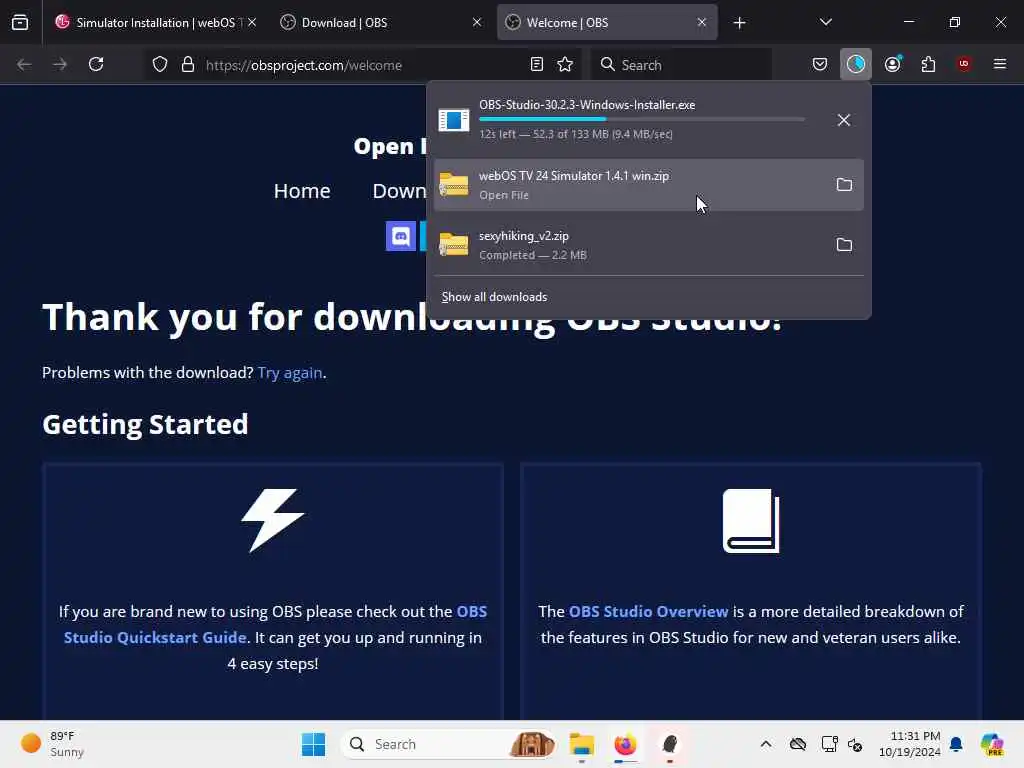
Task: Open Firefox from taskbar
Action: pyautogui.click(x=625, y=744)
